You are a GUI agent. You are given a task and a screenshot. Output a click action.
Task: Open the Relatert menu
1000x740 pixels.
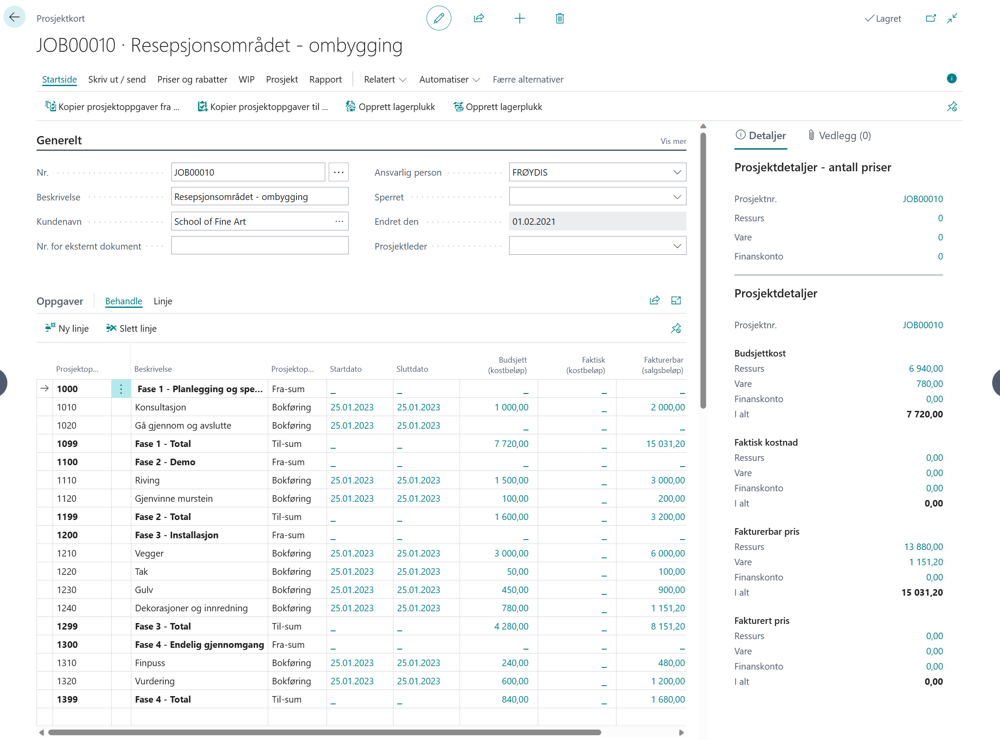385,80
